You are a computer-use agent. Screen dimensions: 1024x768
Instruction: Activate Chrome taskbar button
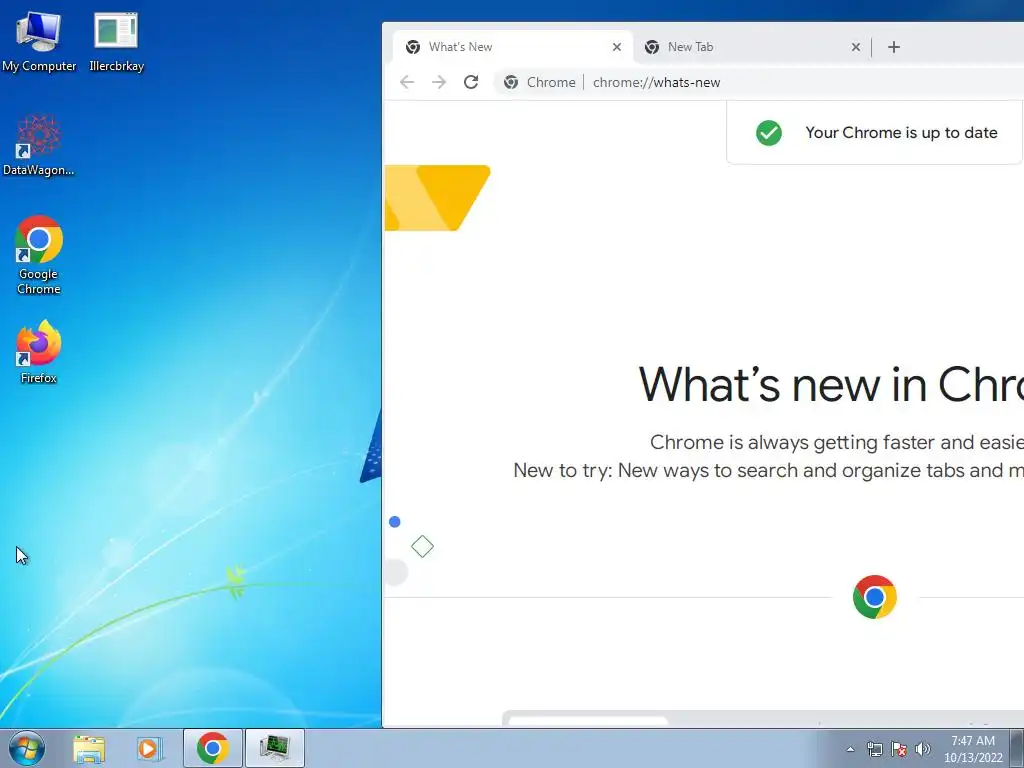pos(212,748)
